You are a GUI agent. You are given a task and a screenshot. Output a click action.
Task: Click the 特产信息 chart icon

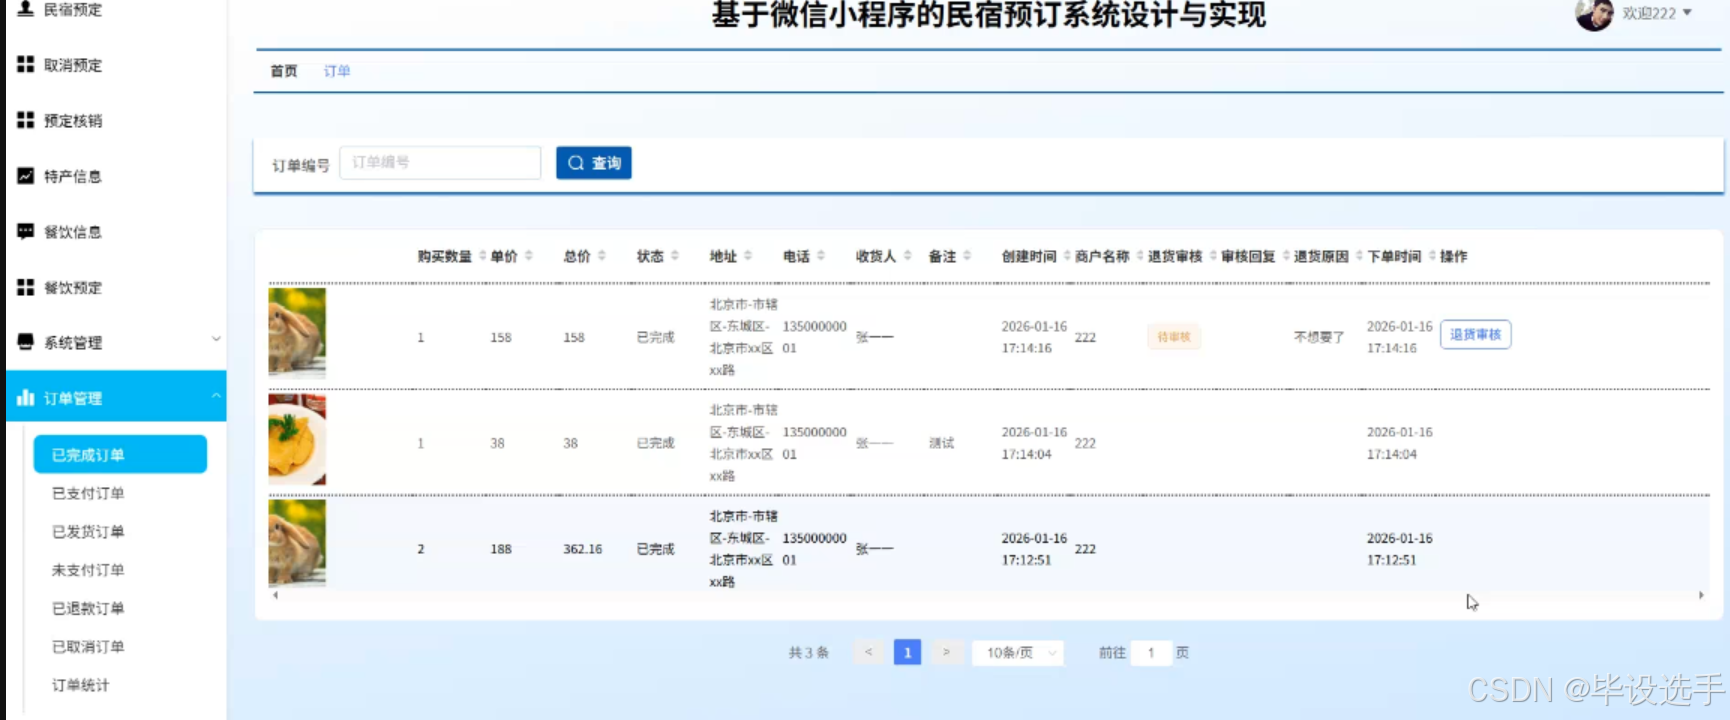[x=26, y=176]
